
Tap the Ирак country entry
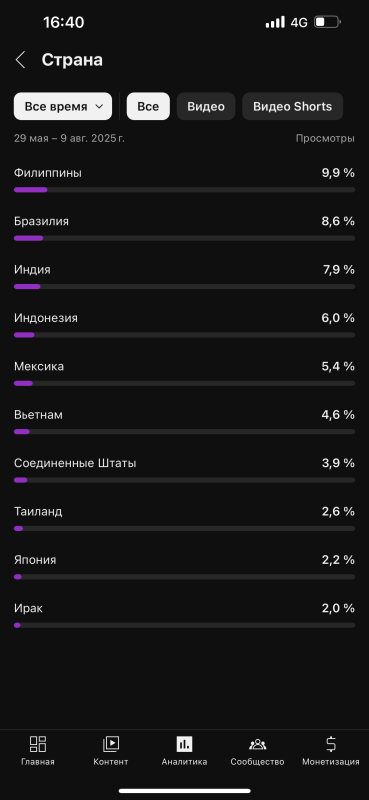(184, 615)
